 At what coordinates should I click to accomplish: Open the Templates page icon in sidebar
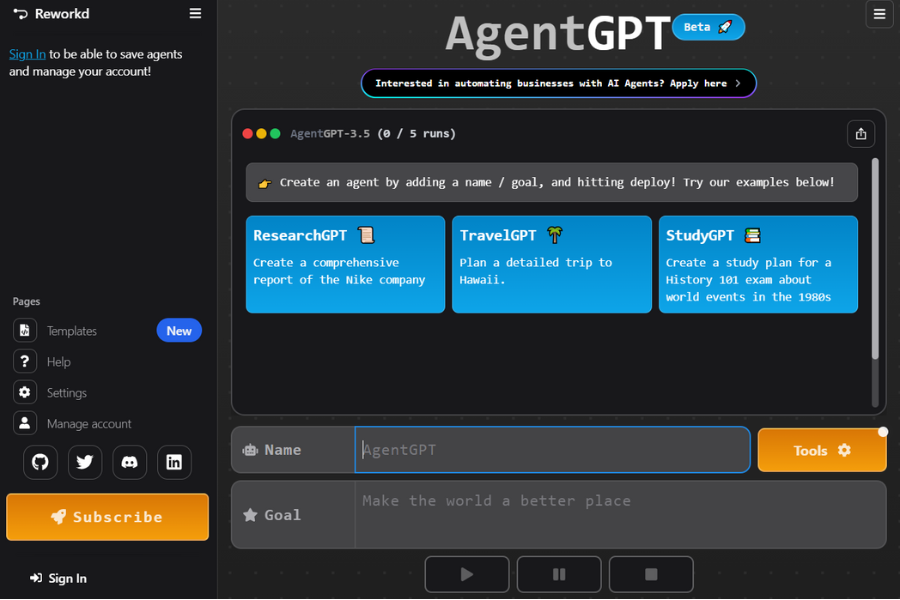pyautogui.click(x=24, y=330)
